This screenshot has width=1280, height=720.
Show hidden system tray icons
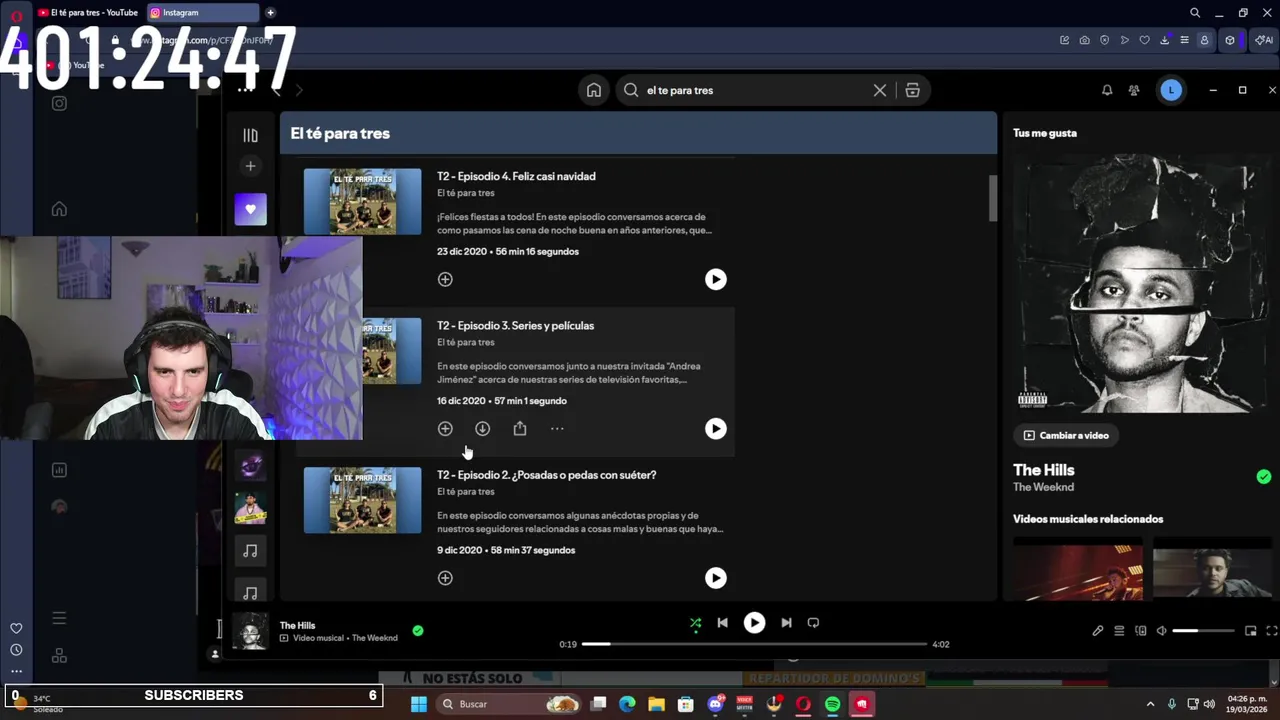click(x=1150, y=704)
